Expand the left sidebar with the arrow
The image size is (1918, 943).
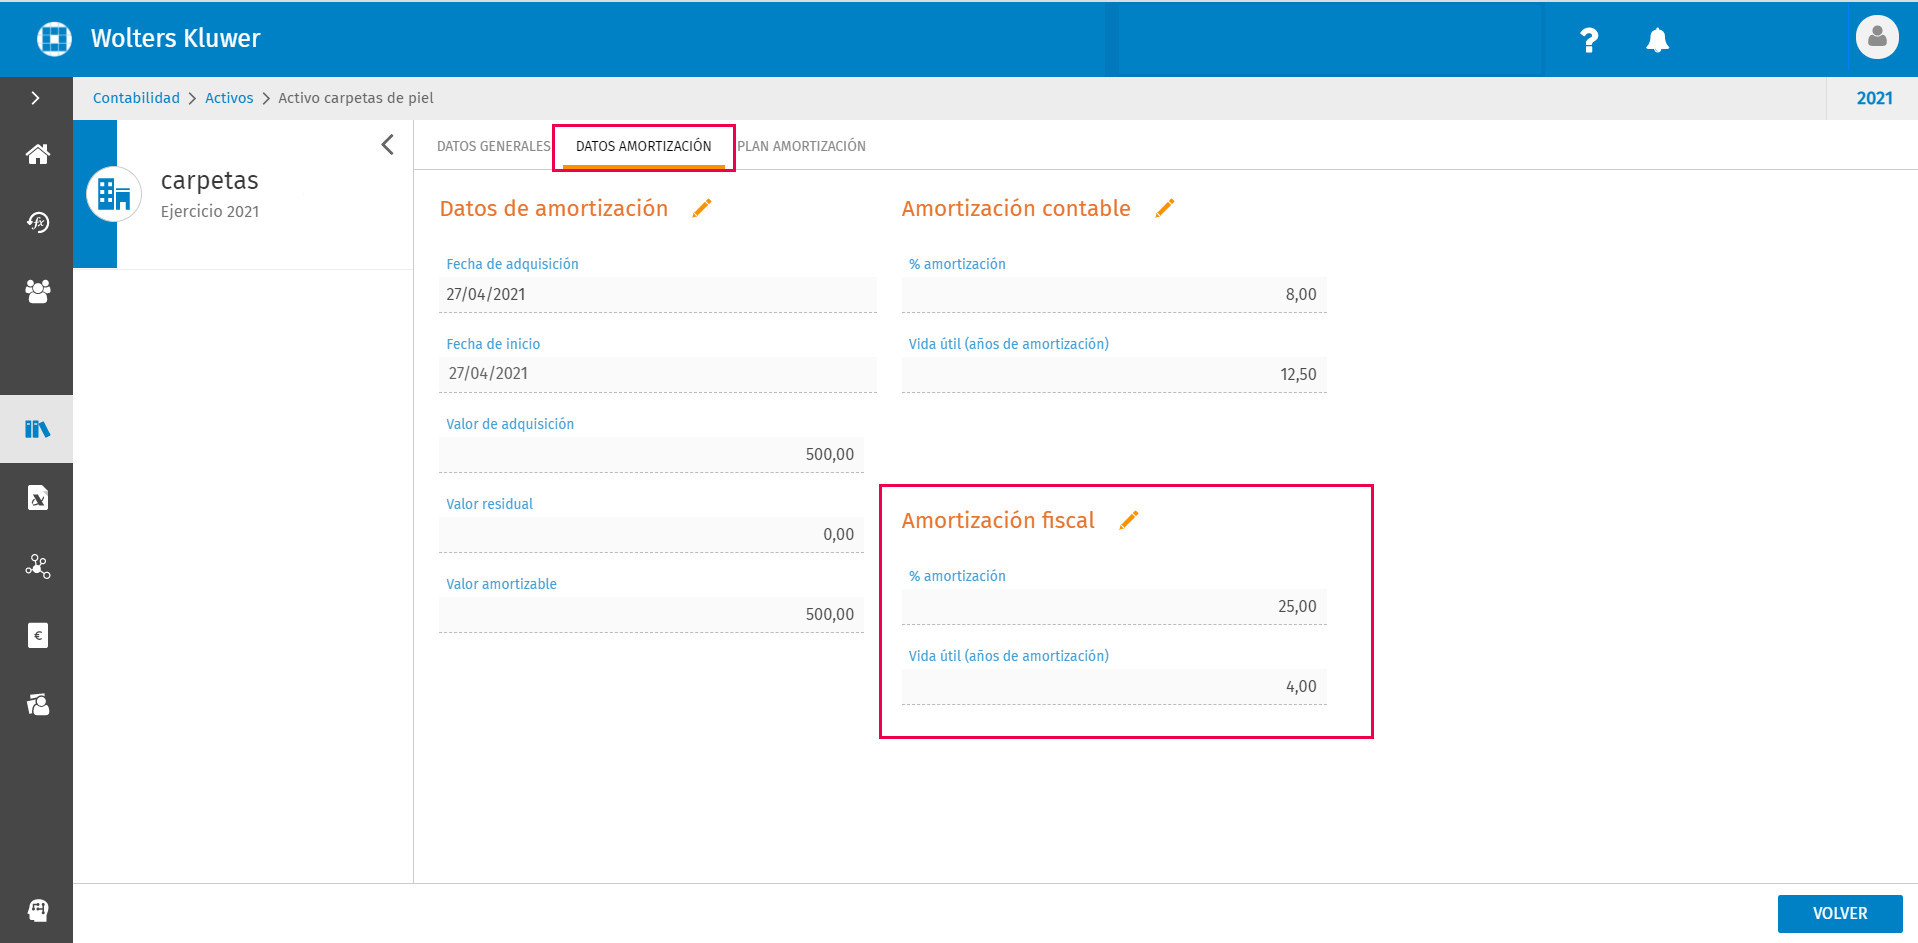tap(36, 98)
